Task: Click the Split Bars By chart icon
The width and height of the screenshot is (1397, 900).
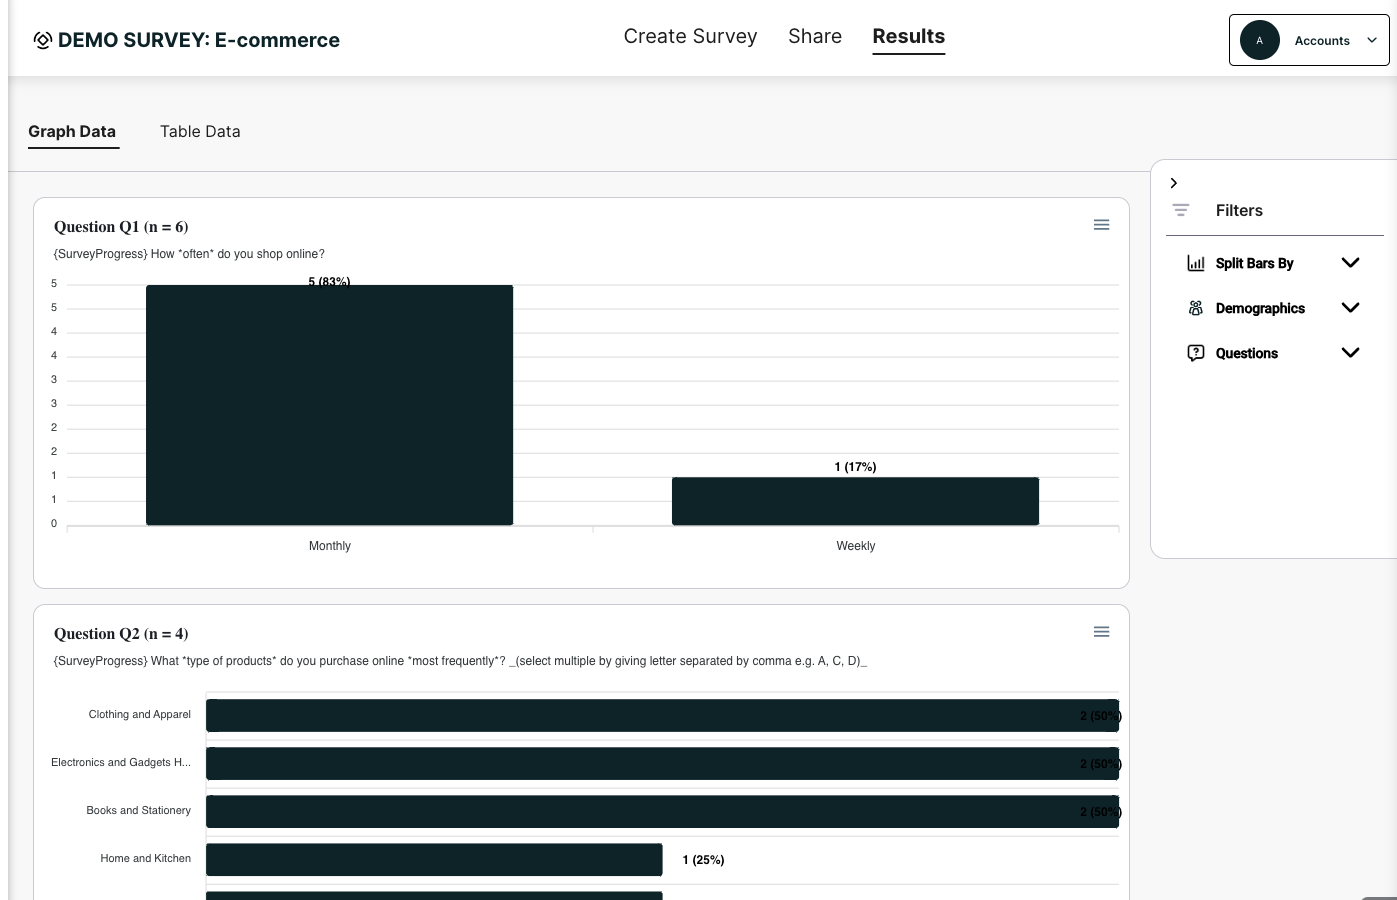Action: coord(1195,263)
